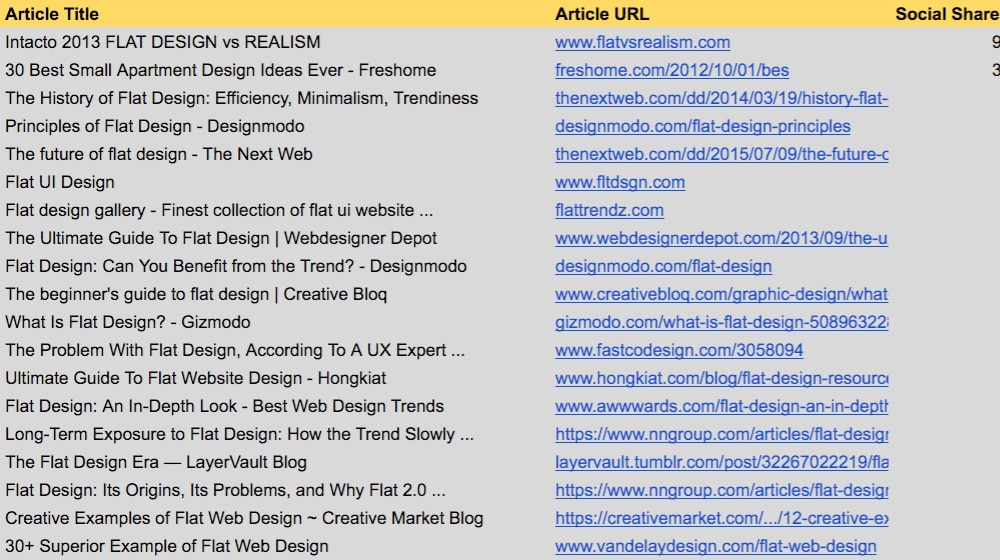Screen dimensions: 1000x560
Task: Select cell 'Intacto 2013 FLAT DESIGN vs REALISM'
Action: pyautogui.click(x=163, y=43)
